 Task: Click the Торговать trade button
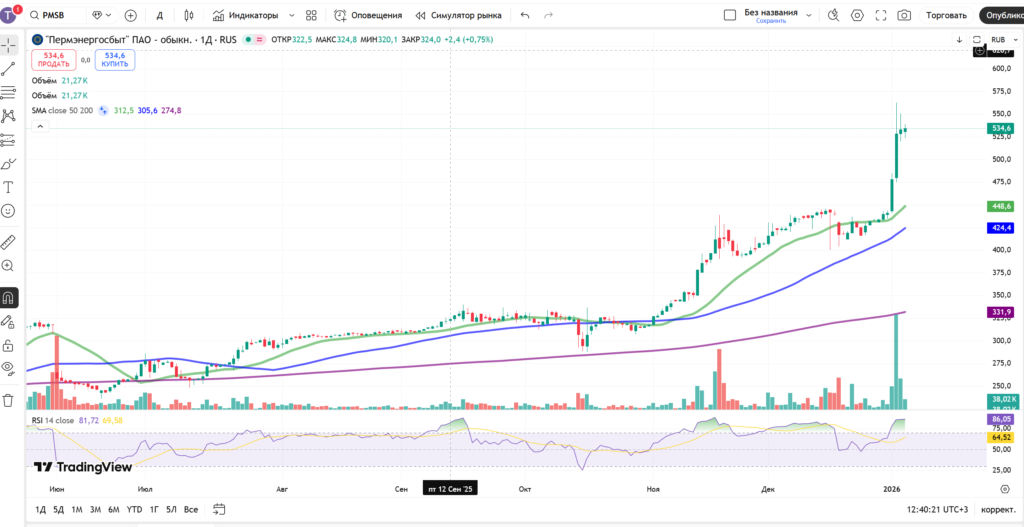[946, 15]
